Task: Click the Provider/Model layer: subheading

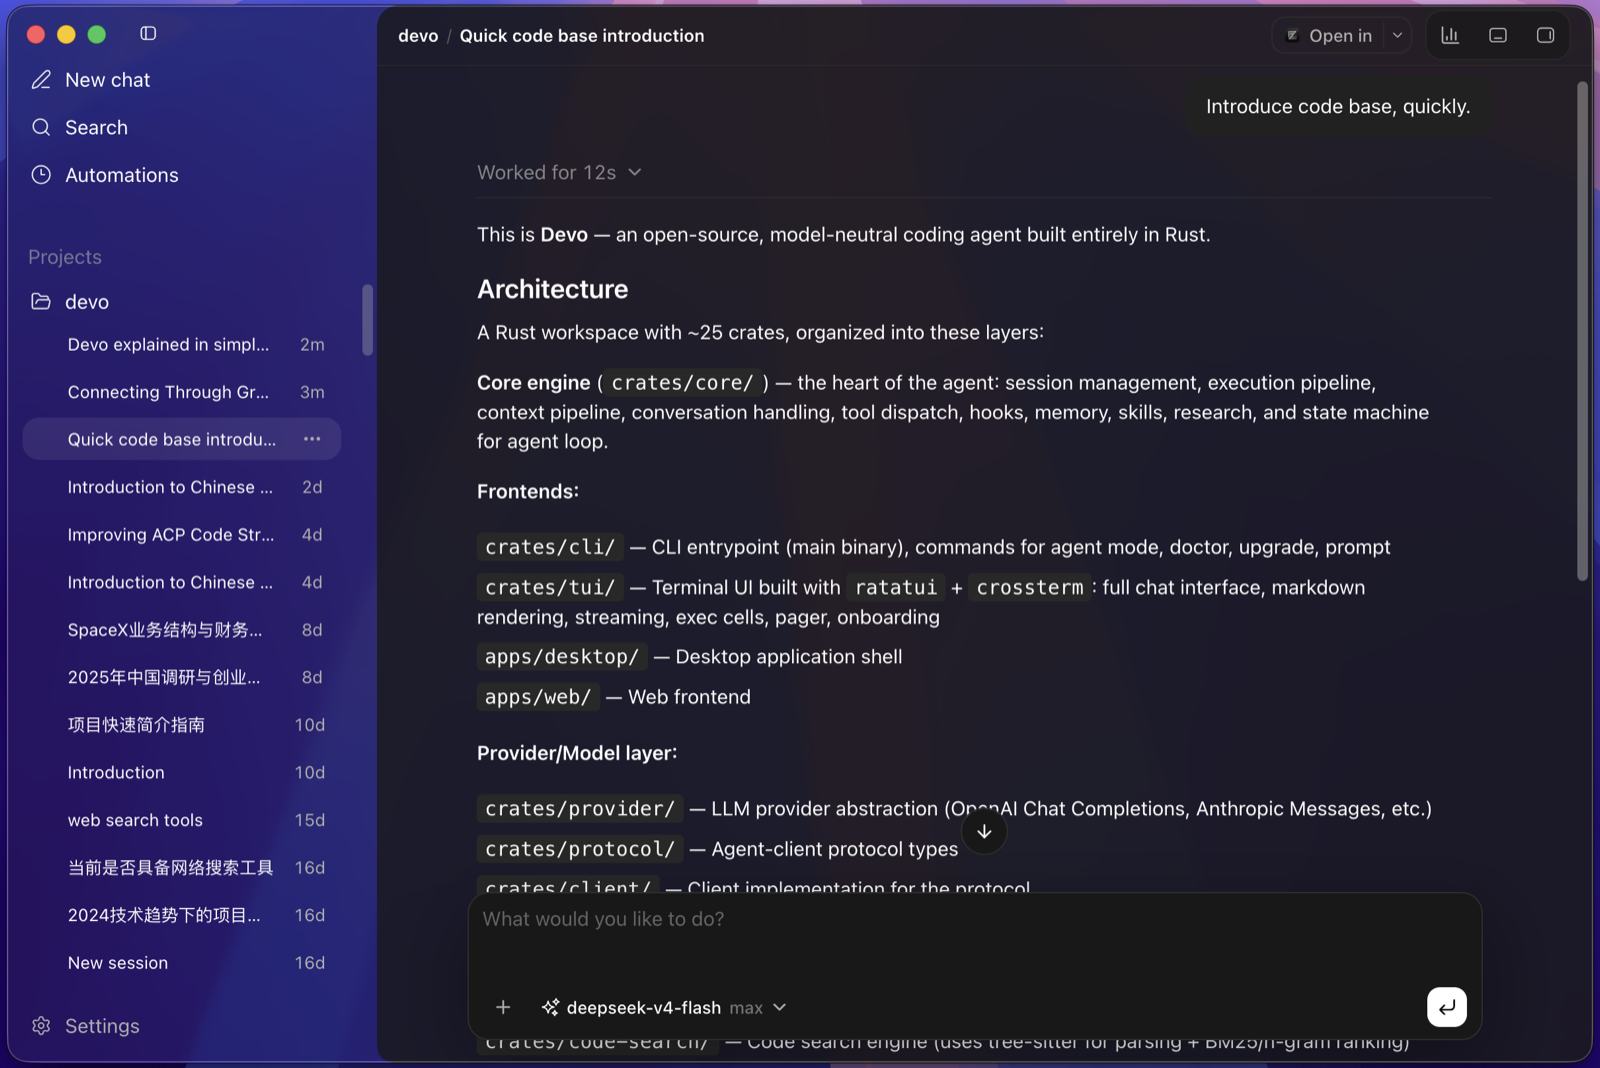Action: pyautogui.click(x=577, y=753)
